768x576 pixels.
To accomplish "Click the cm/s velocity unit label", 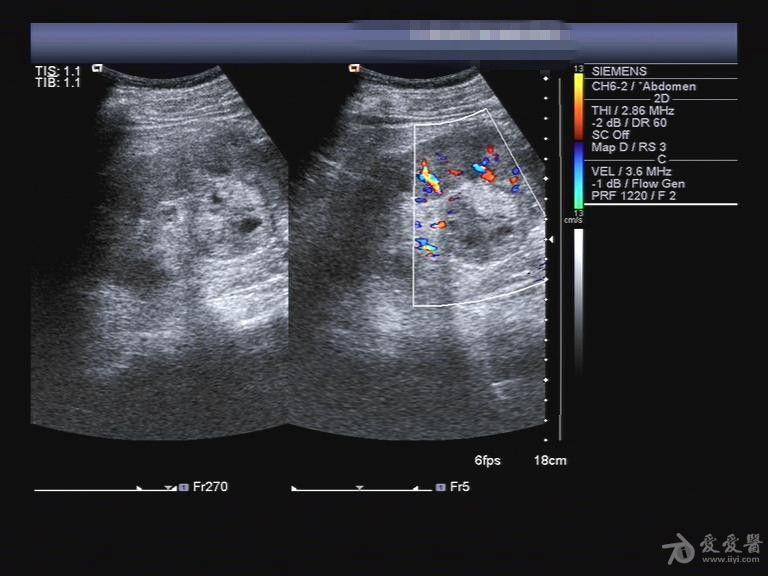I will coord(573,221).
